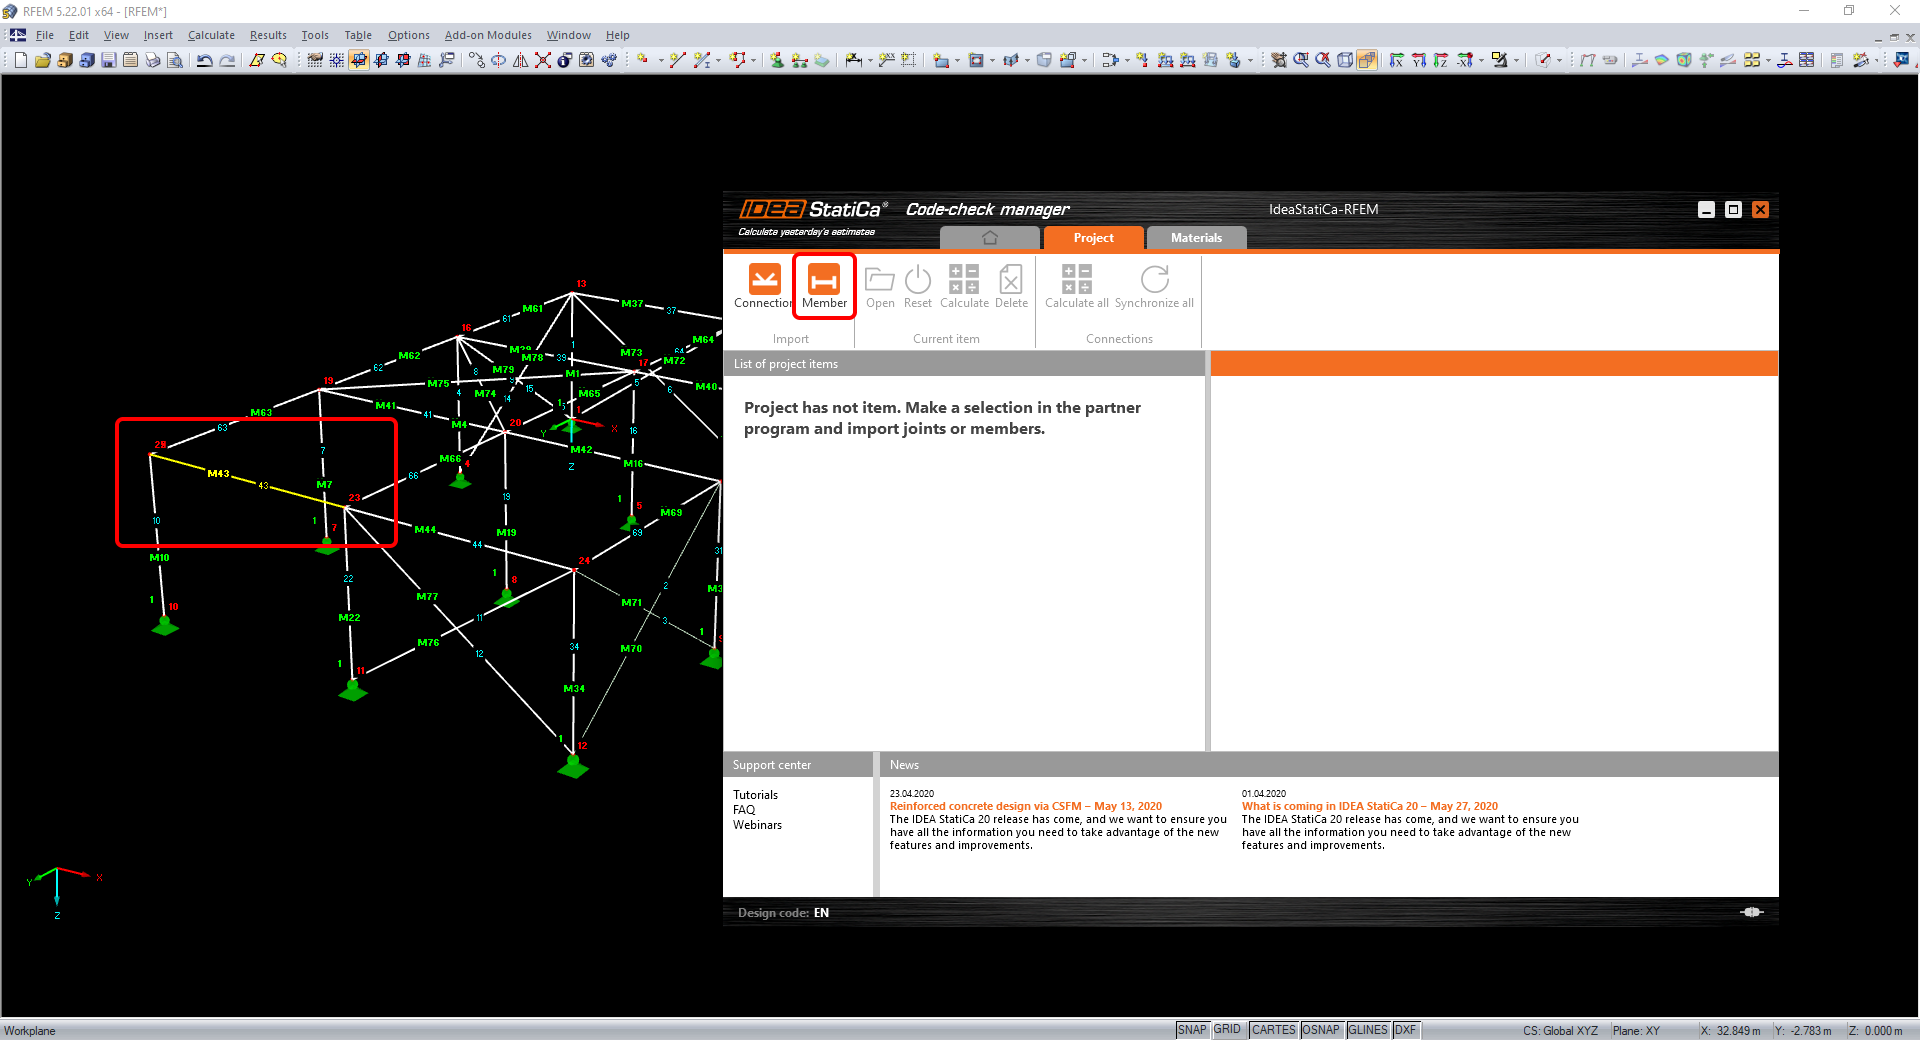
Task: Toggle GRID in the status bar
Action: 1227,1030
